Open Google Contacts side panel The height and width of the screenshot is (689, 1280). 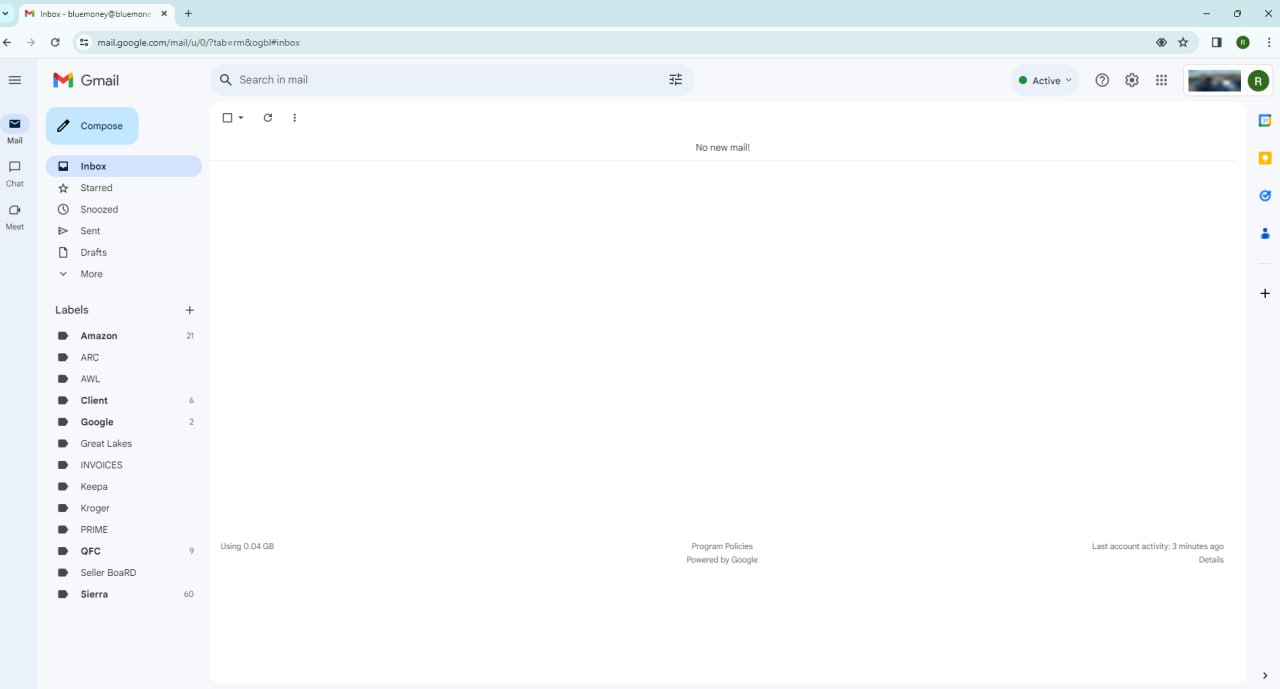coord(1265,233)
